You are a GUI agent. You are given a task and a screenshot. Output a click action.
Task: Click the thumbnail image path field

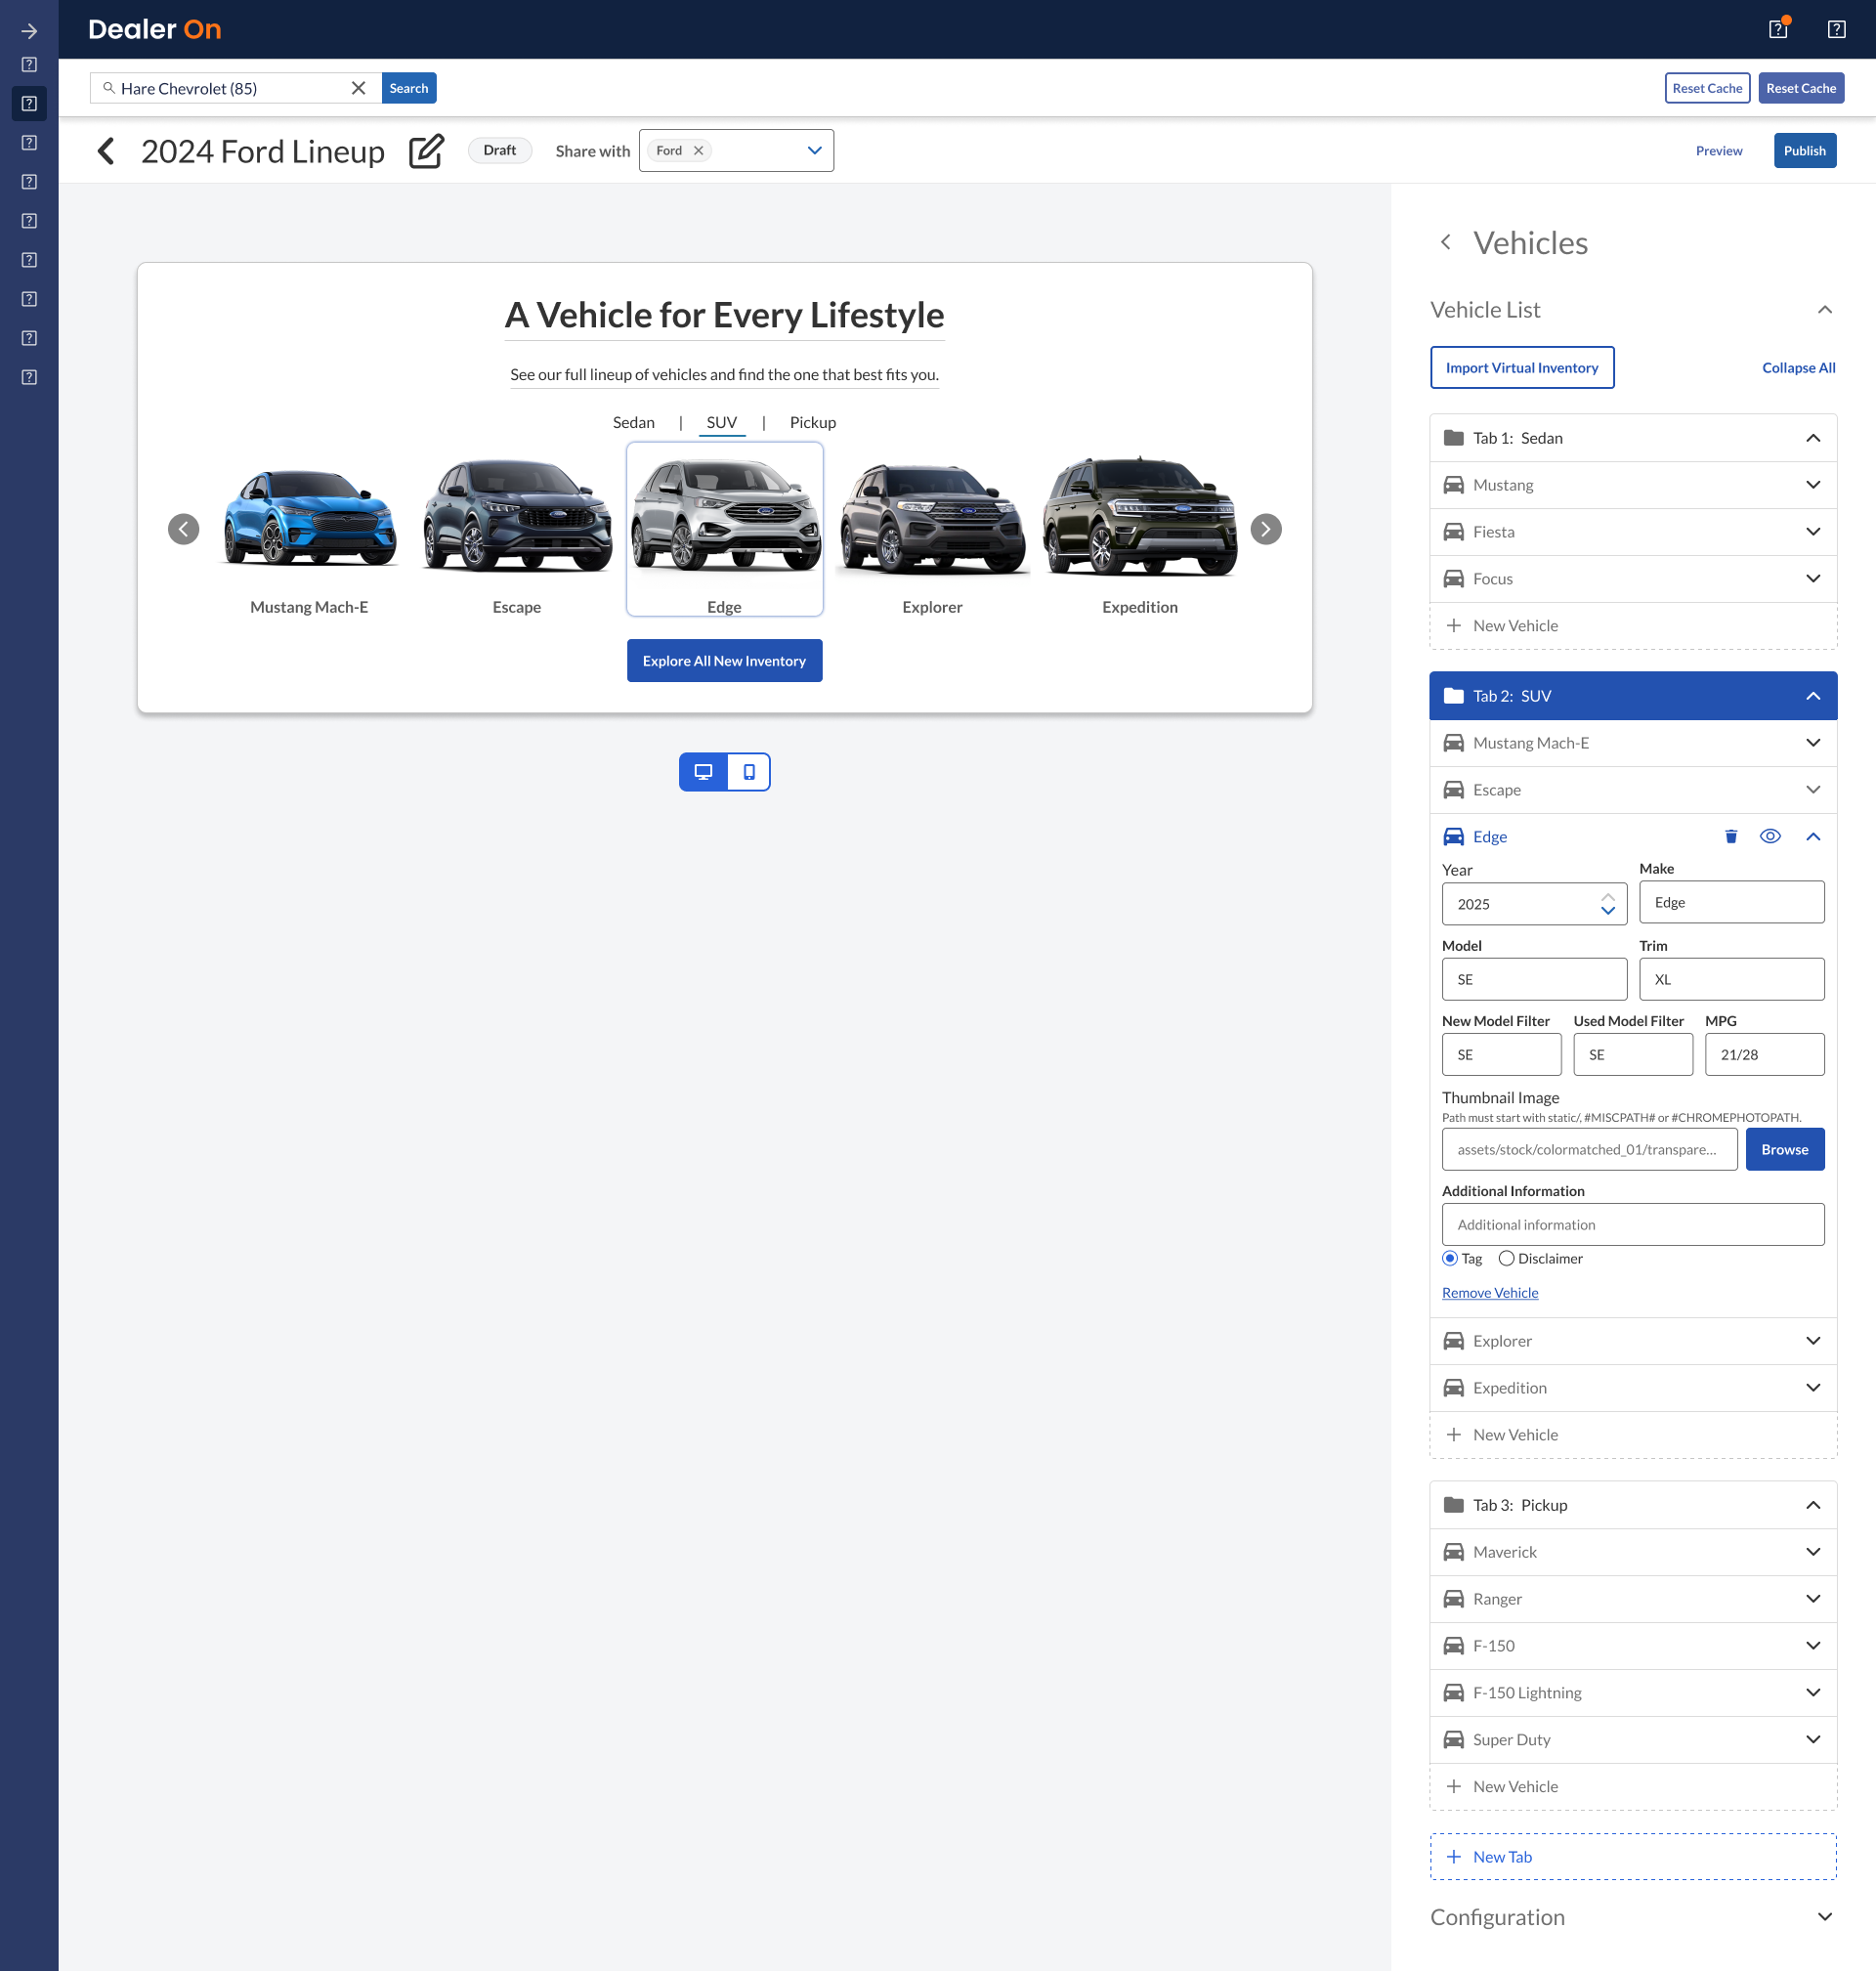(1589, 1150)
